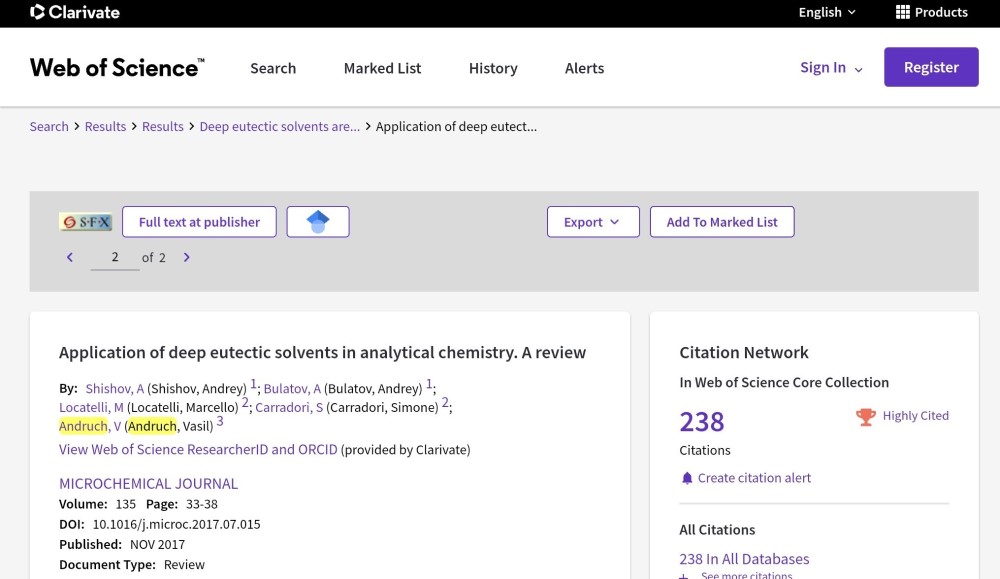Click 'In Web of Science Core Collection' text
The image size is (1000, 579).
[x=784, y=383]
